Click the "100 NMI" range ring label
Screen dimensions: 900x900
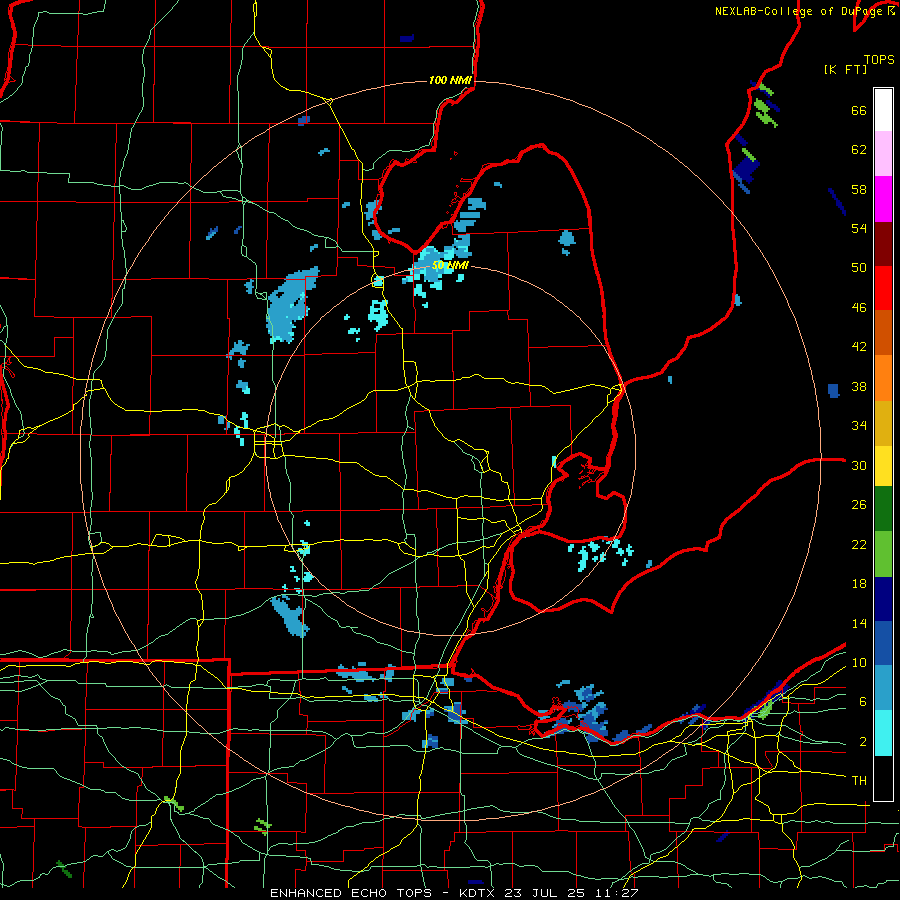tap(450, 80)
